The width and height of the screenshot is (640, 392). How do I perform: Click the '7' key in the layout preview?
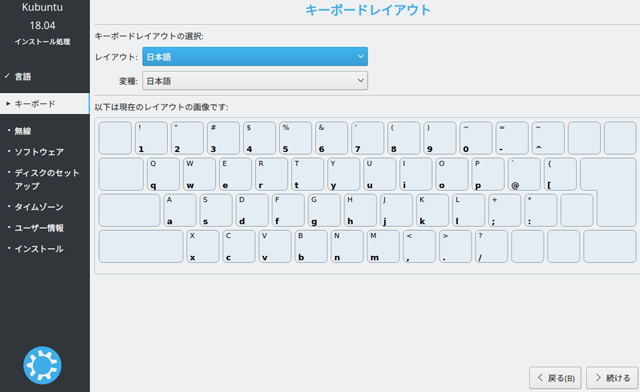tap(367, 138)
